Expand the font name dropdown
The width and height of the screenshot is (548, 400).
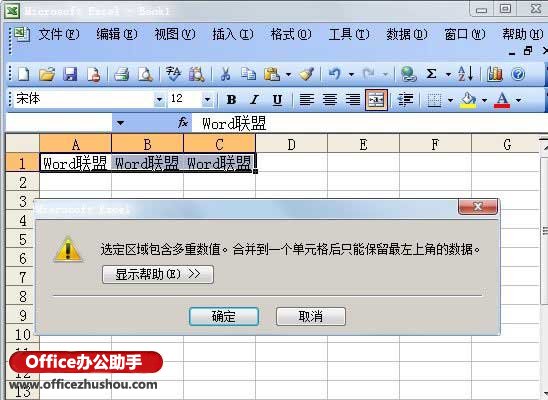pos(159,100)
